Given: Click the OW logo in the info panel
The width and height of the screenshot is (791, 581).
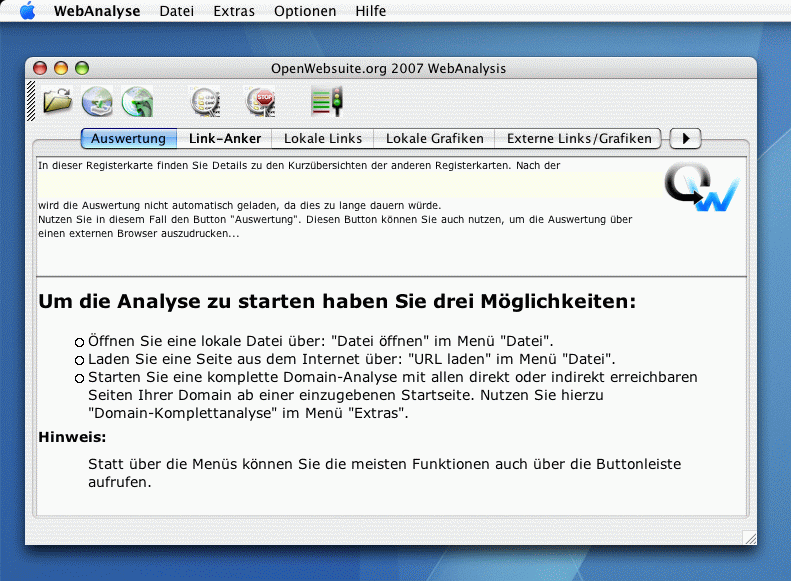Looking at the screenshot, I should pyautogui.click(x=701, y=187).
